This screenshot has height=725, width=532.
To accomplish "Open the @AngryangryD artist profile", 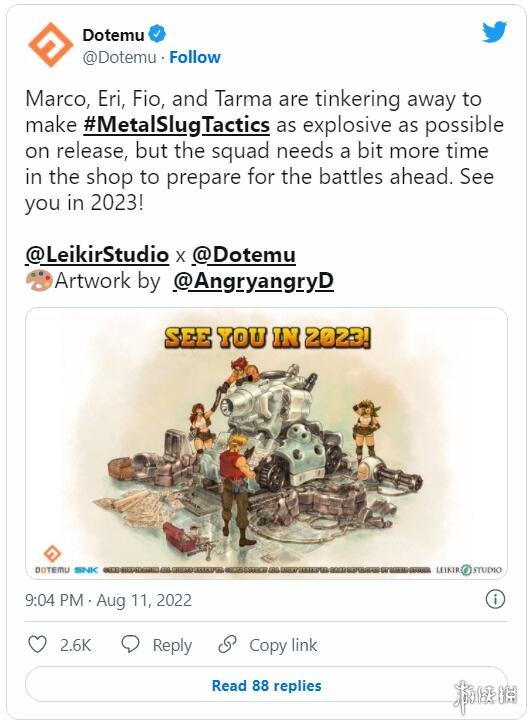I will coord(253,281).
